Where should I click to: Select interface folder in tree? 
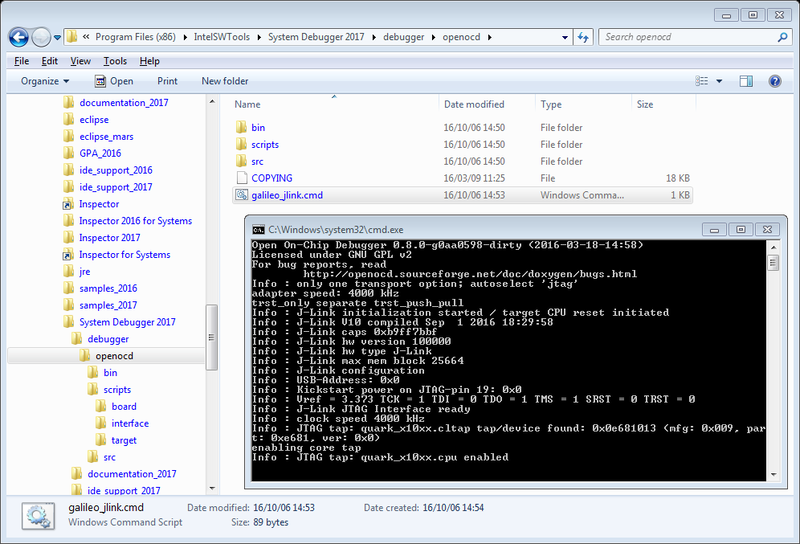coord(130,423)
